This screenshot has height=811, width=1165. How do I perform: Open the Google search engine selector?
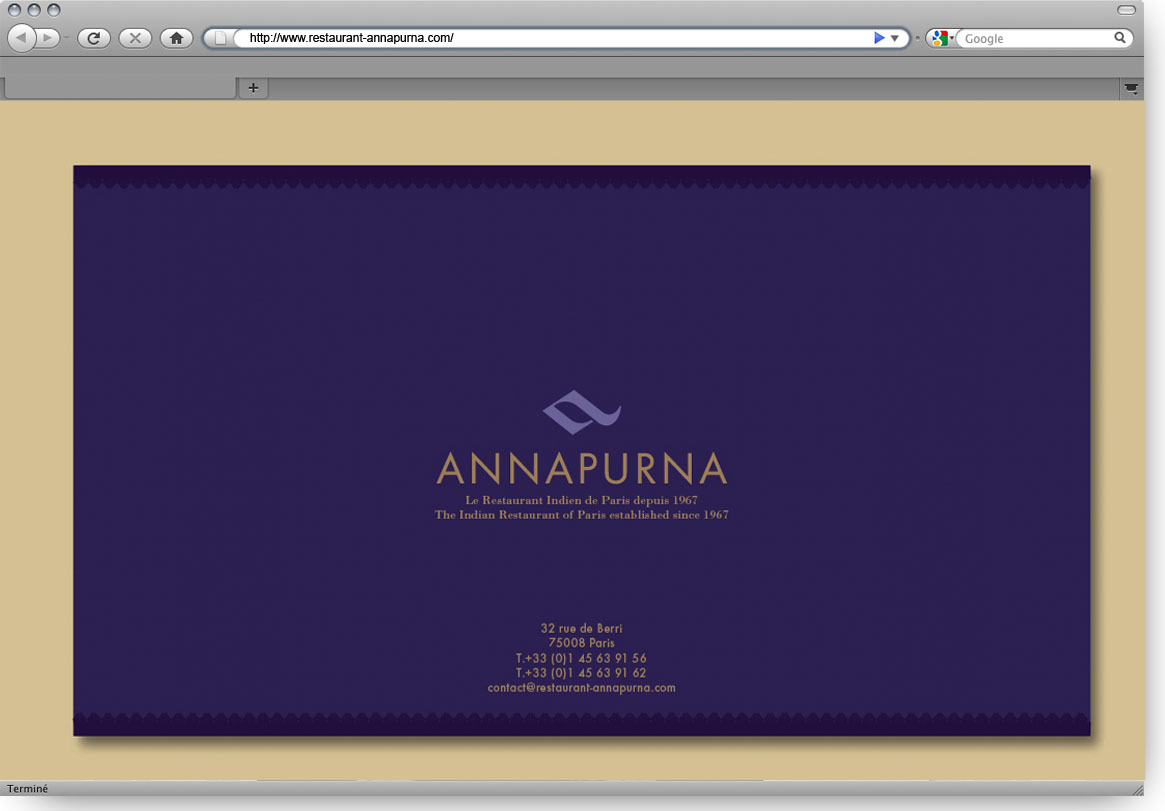[941, 39]
